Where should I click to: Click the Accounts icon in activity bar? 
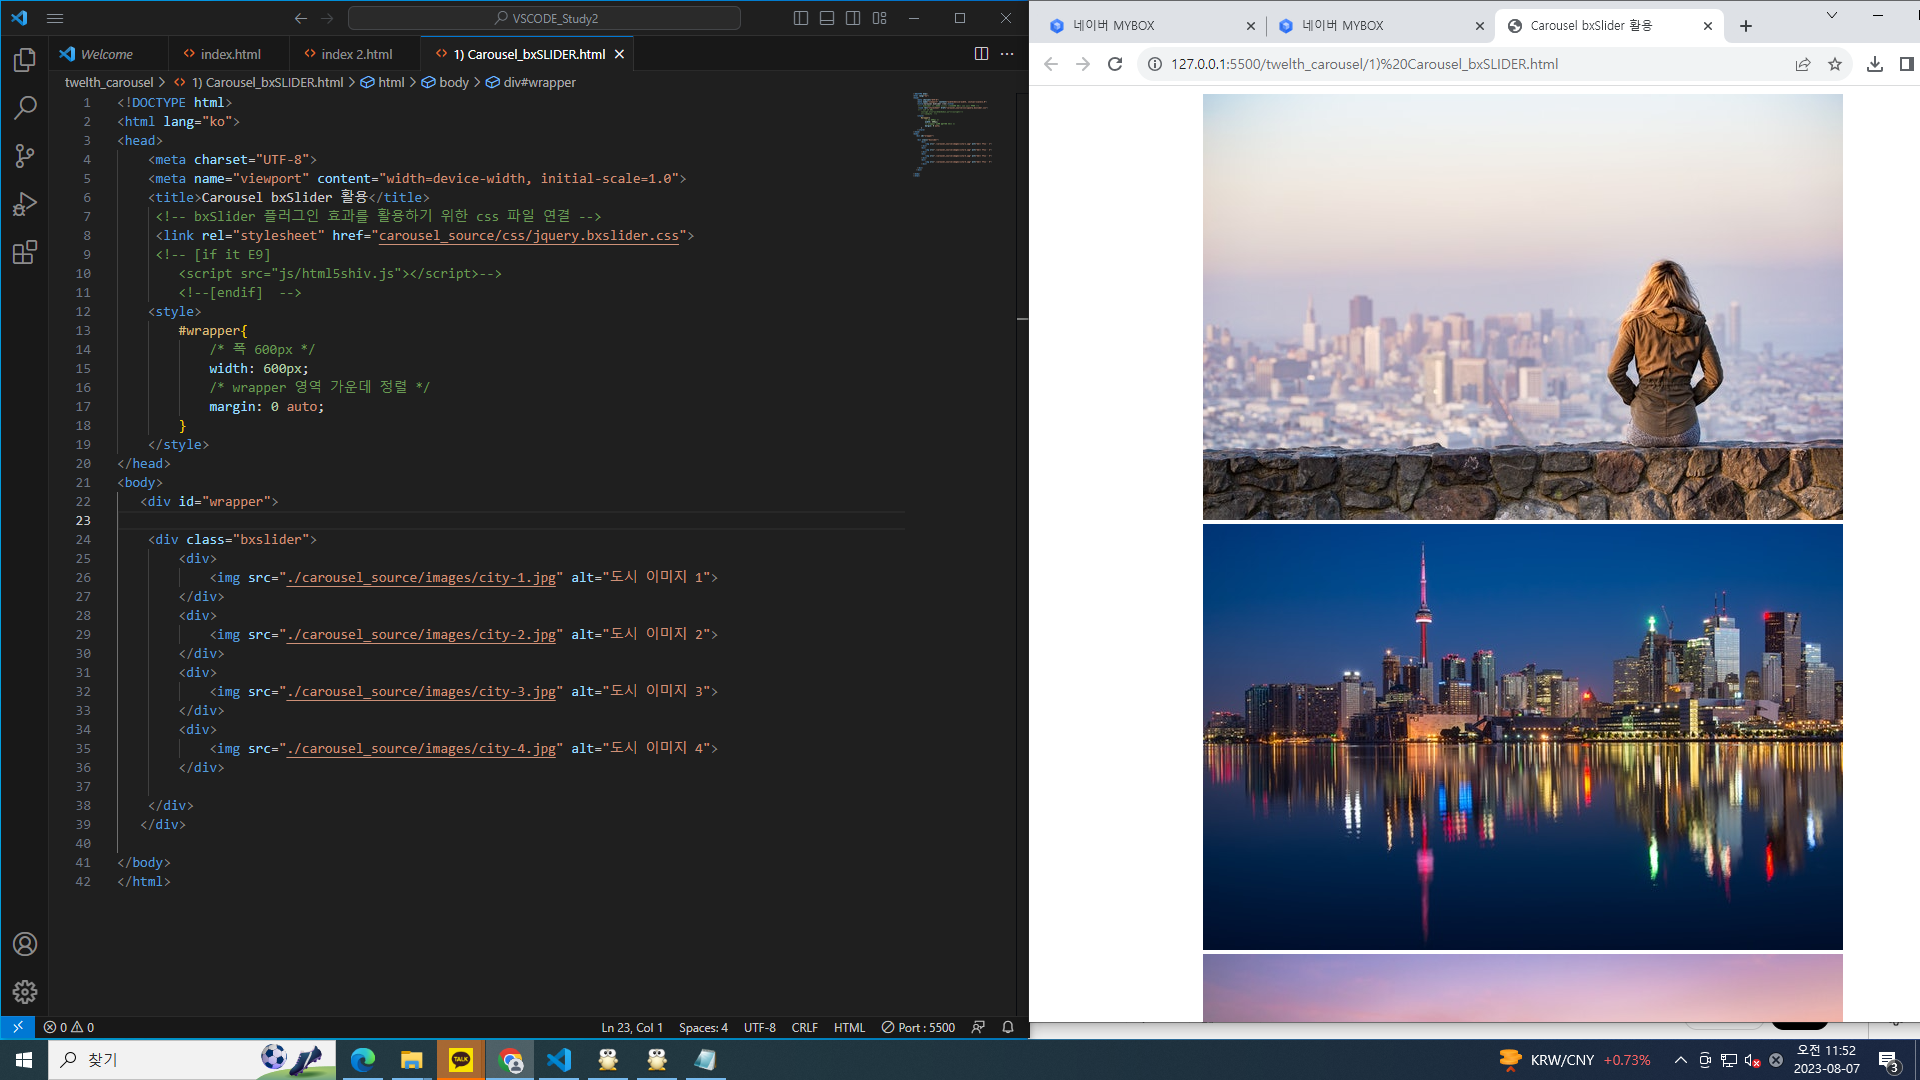pyautogui.click(x=25, y=944)
